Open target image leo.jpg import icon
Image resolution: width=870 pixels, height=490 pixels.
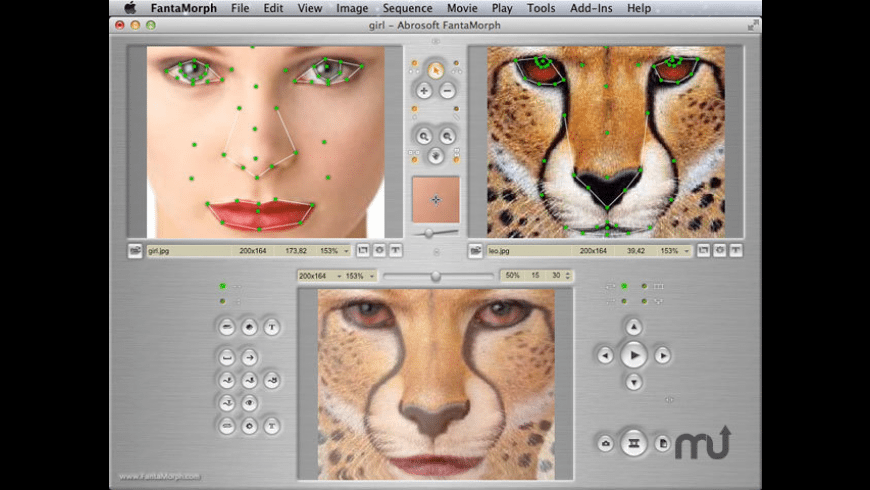[475, 251]
